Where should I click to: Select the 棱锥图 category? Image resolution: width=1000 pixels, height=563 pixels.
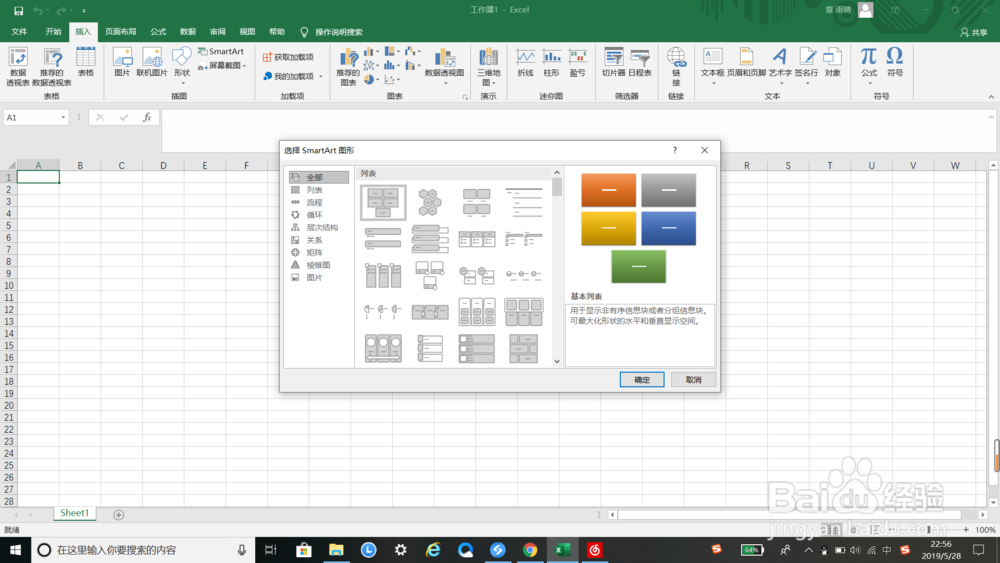tap(318, 265)
